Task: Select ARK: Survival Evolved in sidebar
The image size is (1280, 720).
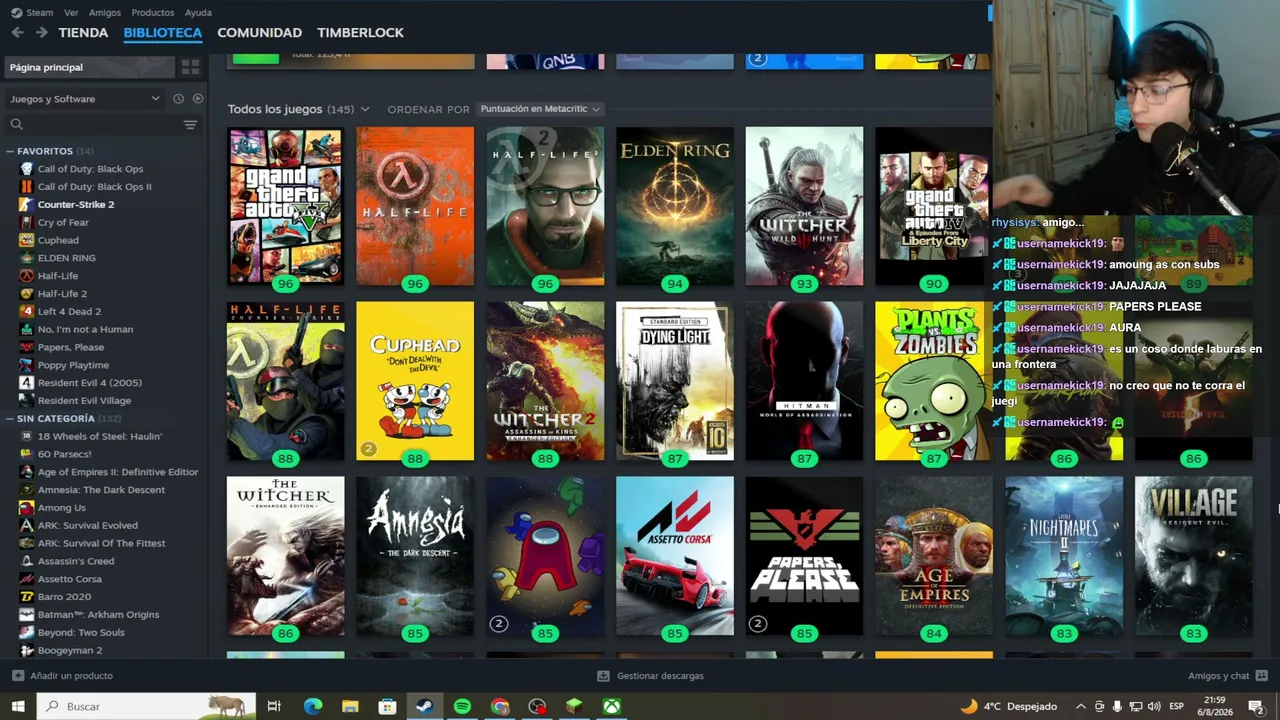Action: [x=88, y=526]
